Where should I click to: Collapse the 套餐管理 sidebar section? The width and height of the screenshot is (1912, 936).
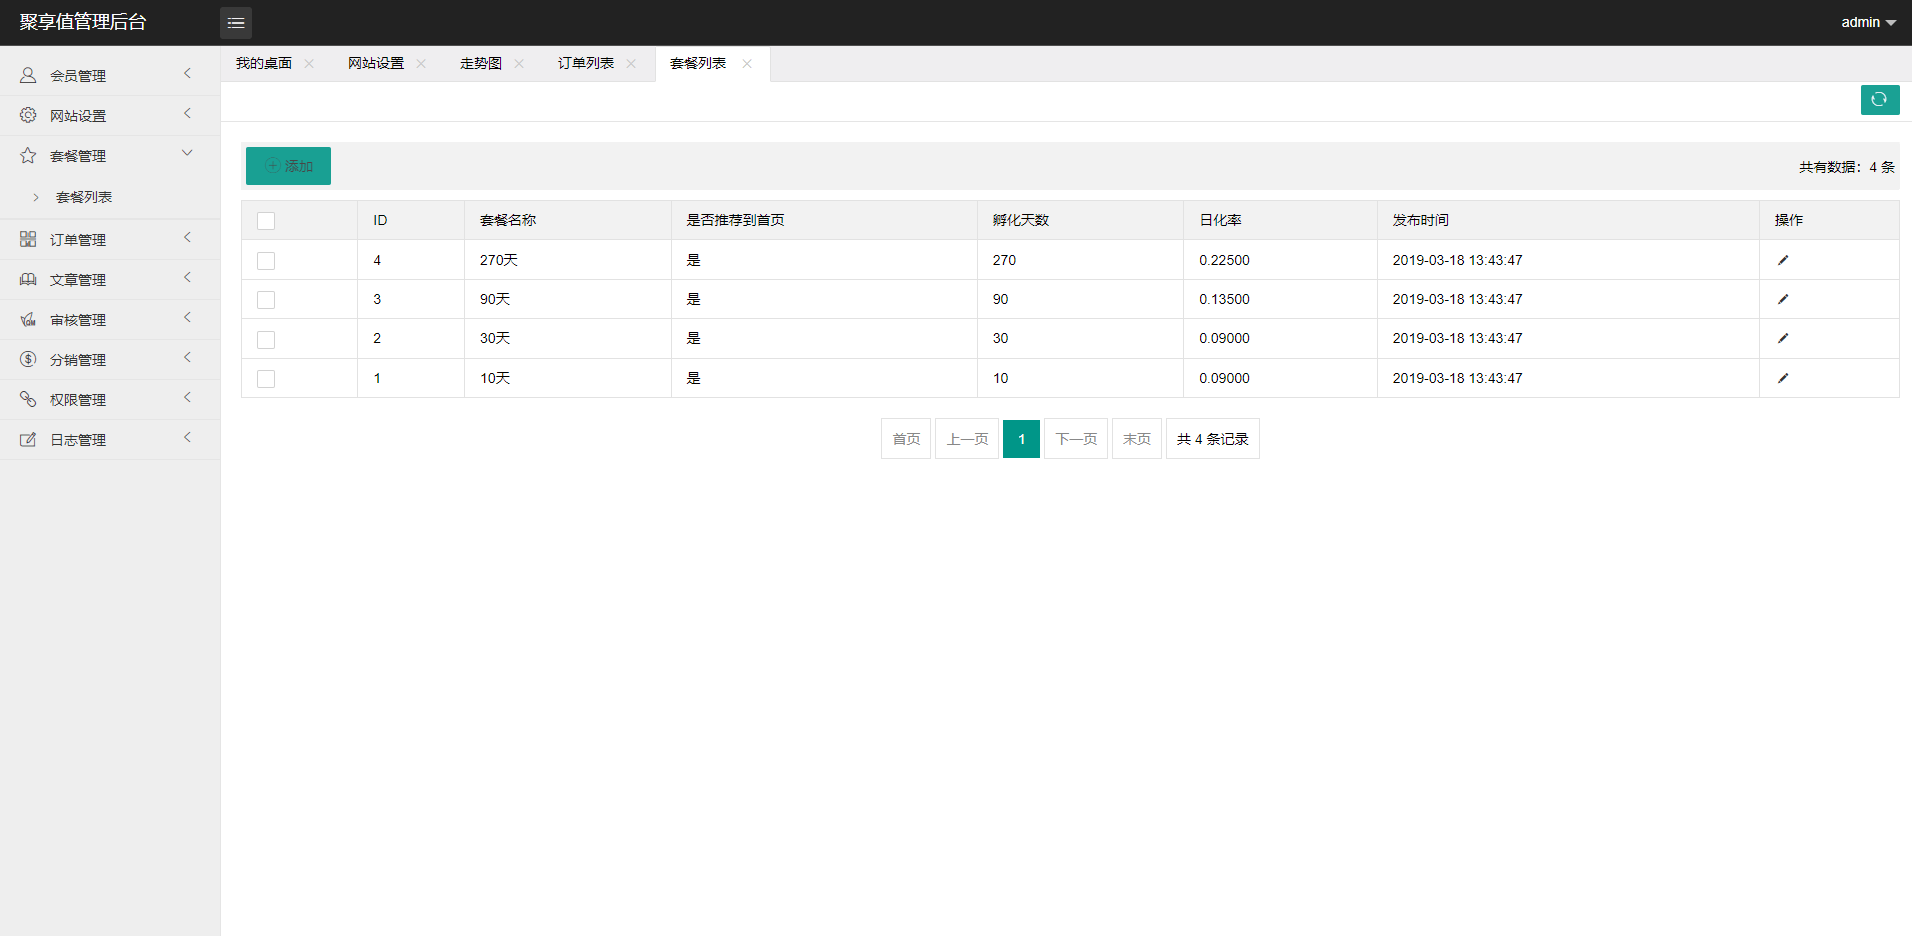pos(78,156)
